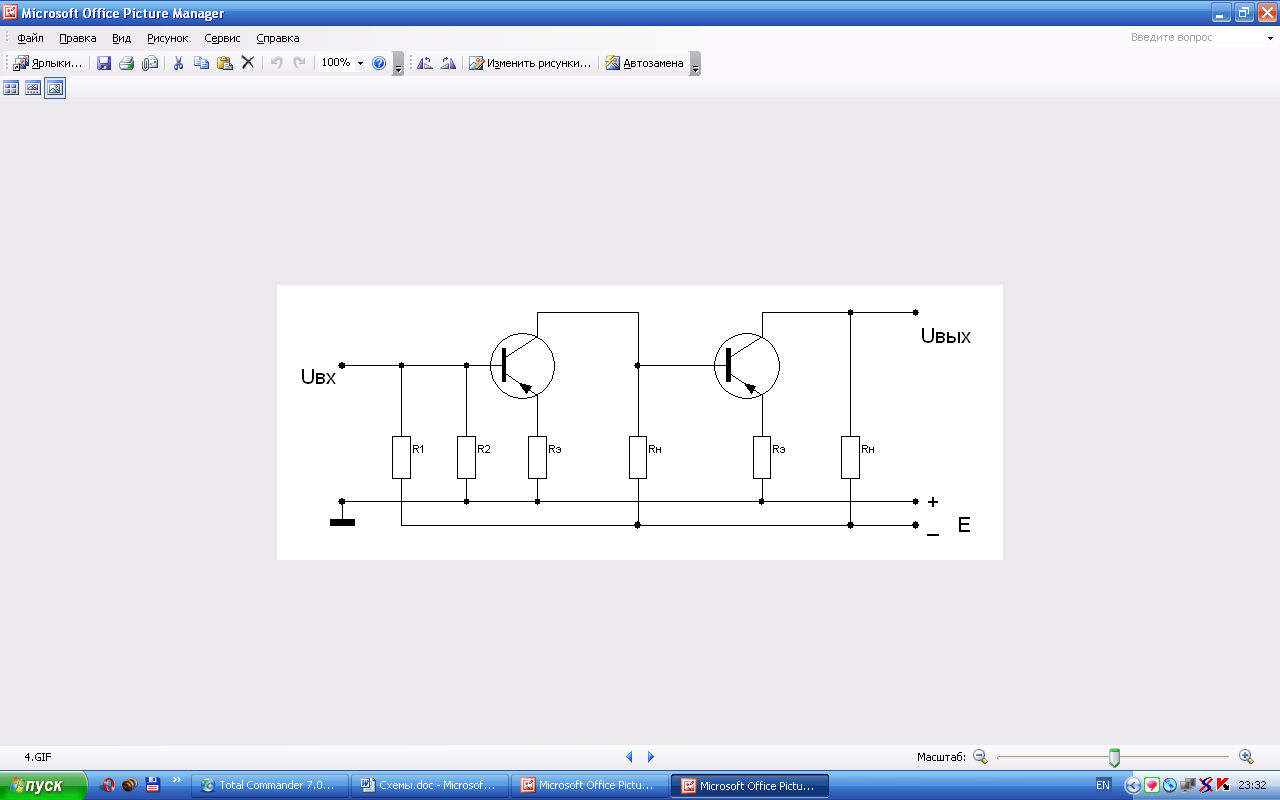Delete the picture with X icon
This screenshot has height=800, width=1280.
pos(247,63)
